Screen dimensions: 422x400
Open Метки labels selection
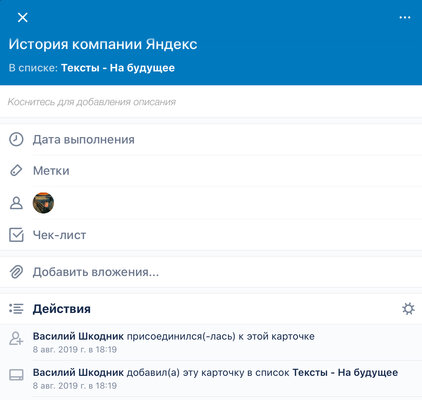click(51, 171)
